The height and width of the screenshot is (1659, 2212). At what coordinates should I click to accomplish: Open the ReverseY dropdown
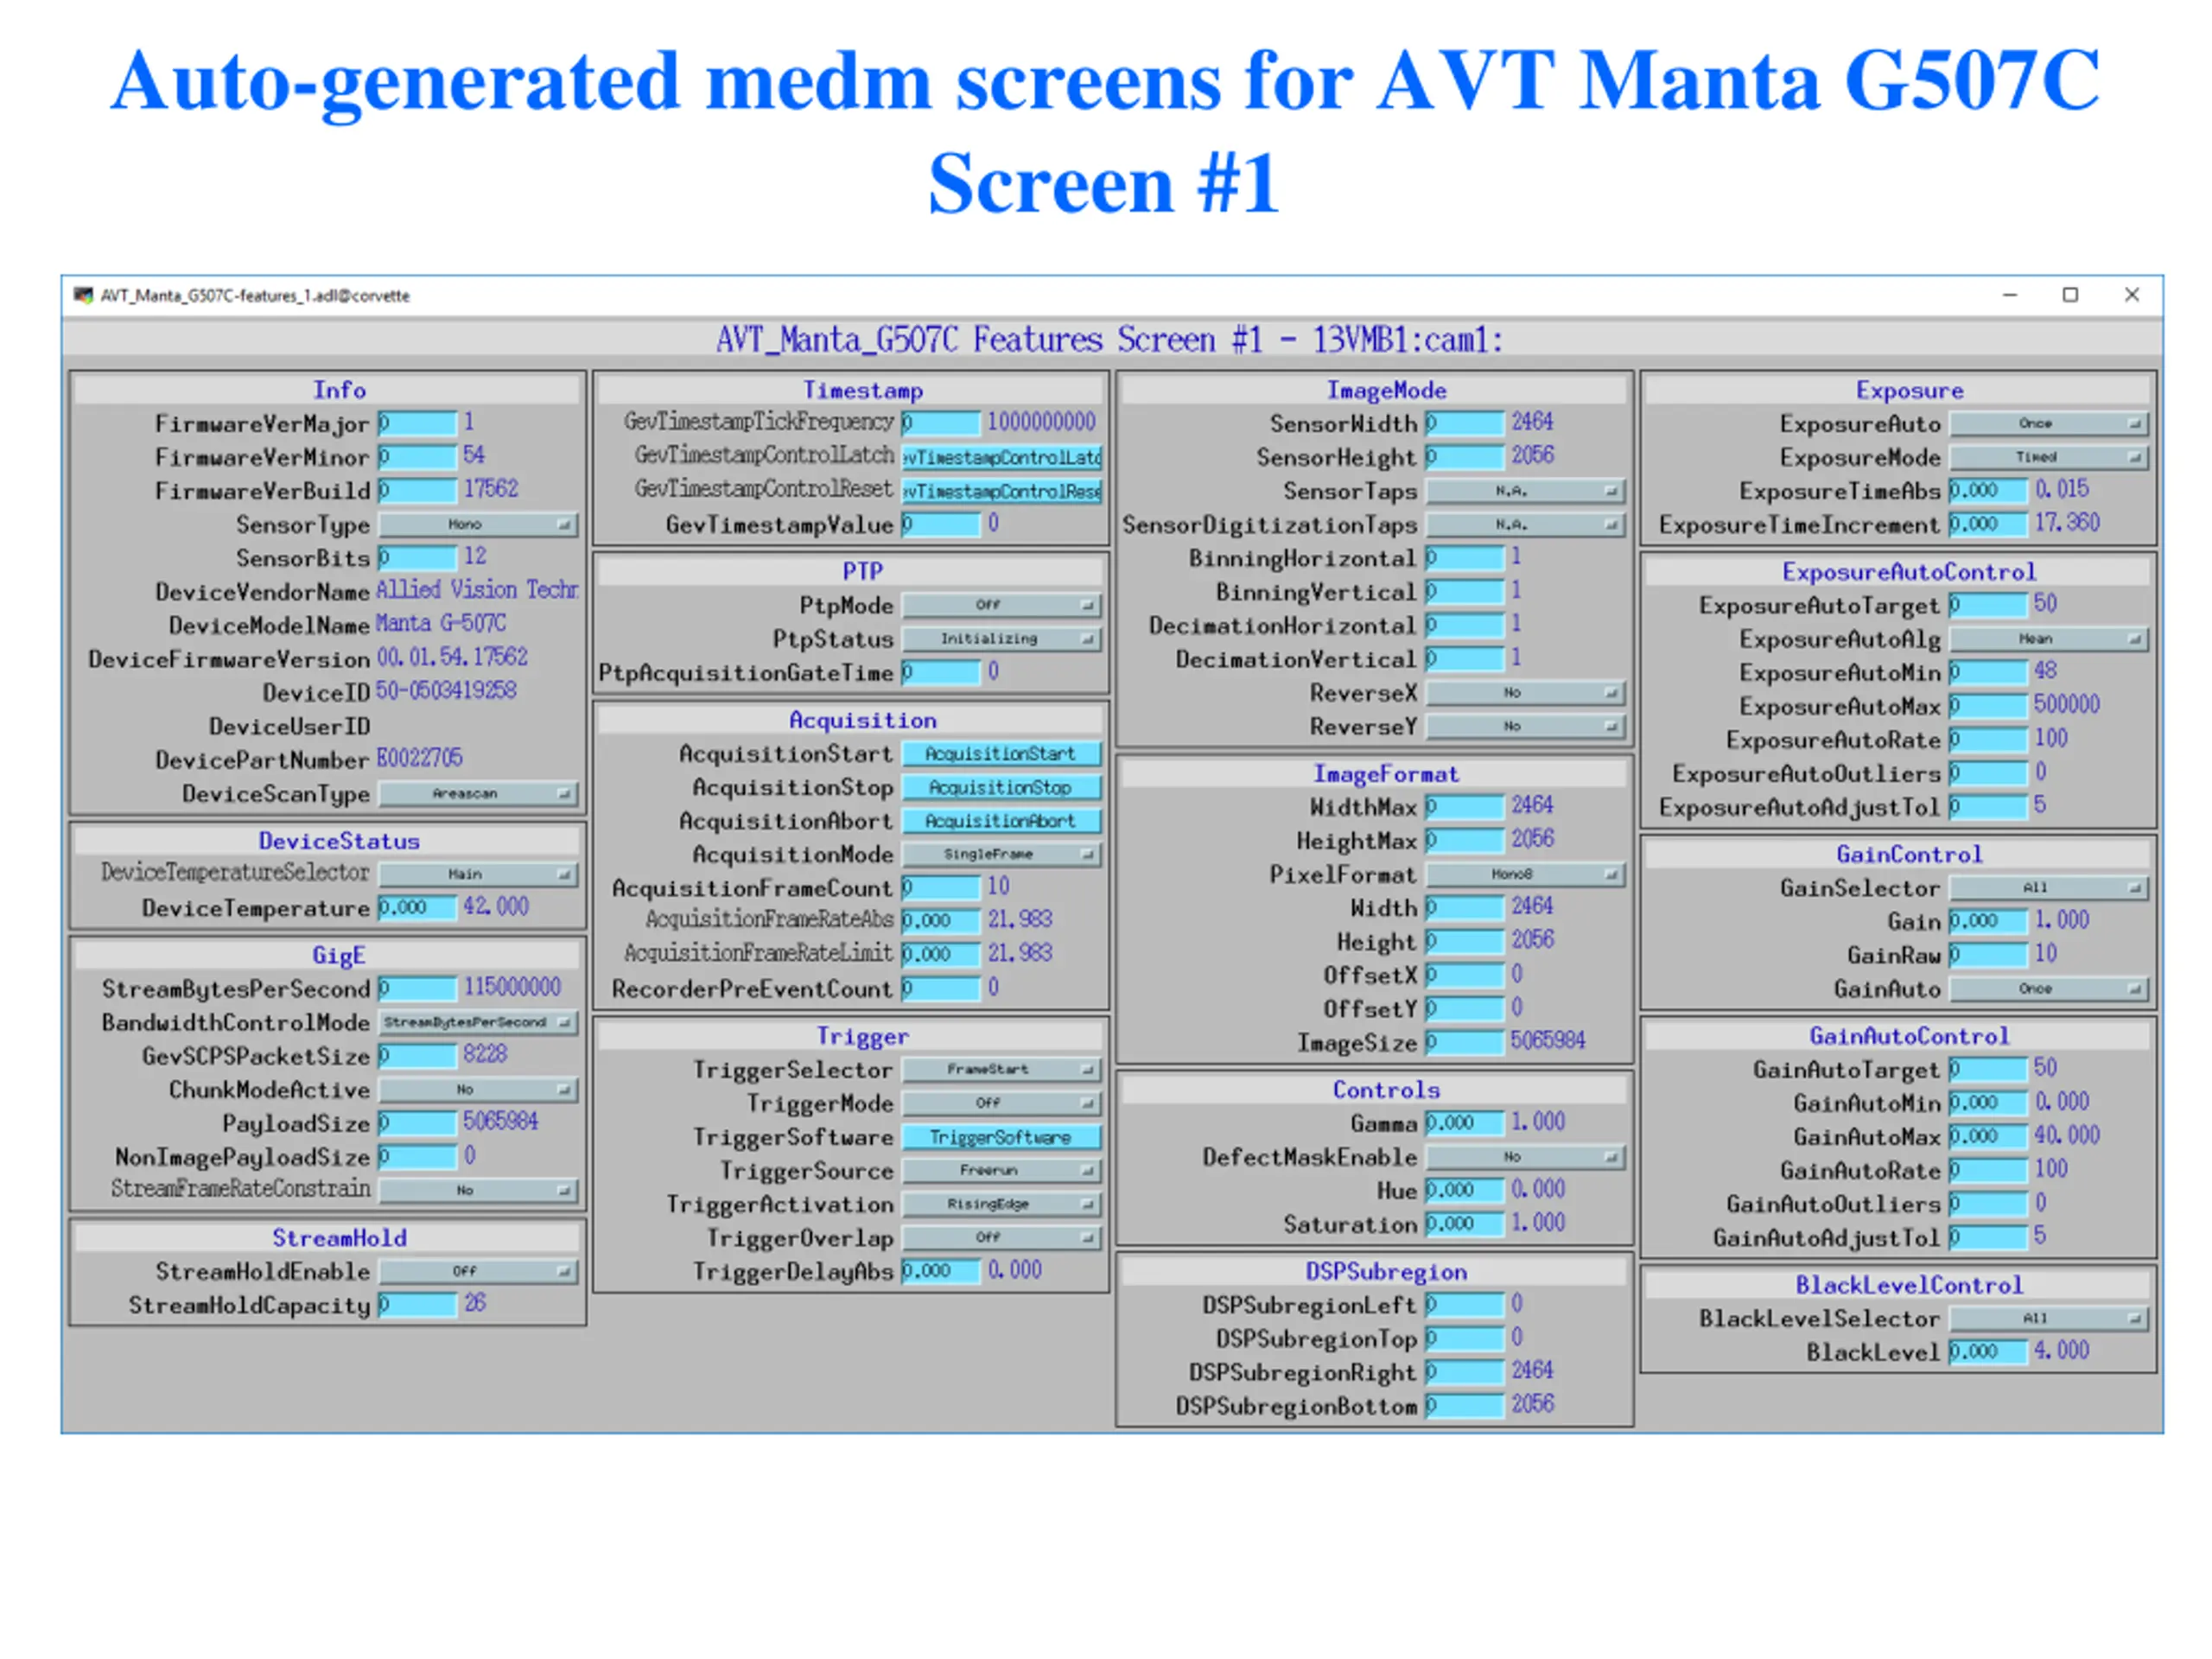1525,727
